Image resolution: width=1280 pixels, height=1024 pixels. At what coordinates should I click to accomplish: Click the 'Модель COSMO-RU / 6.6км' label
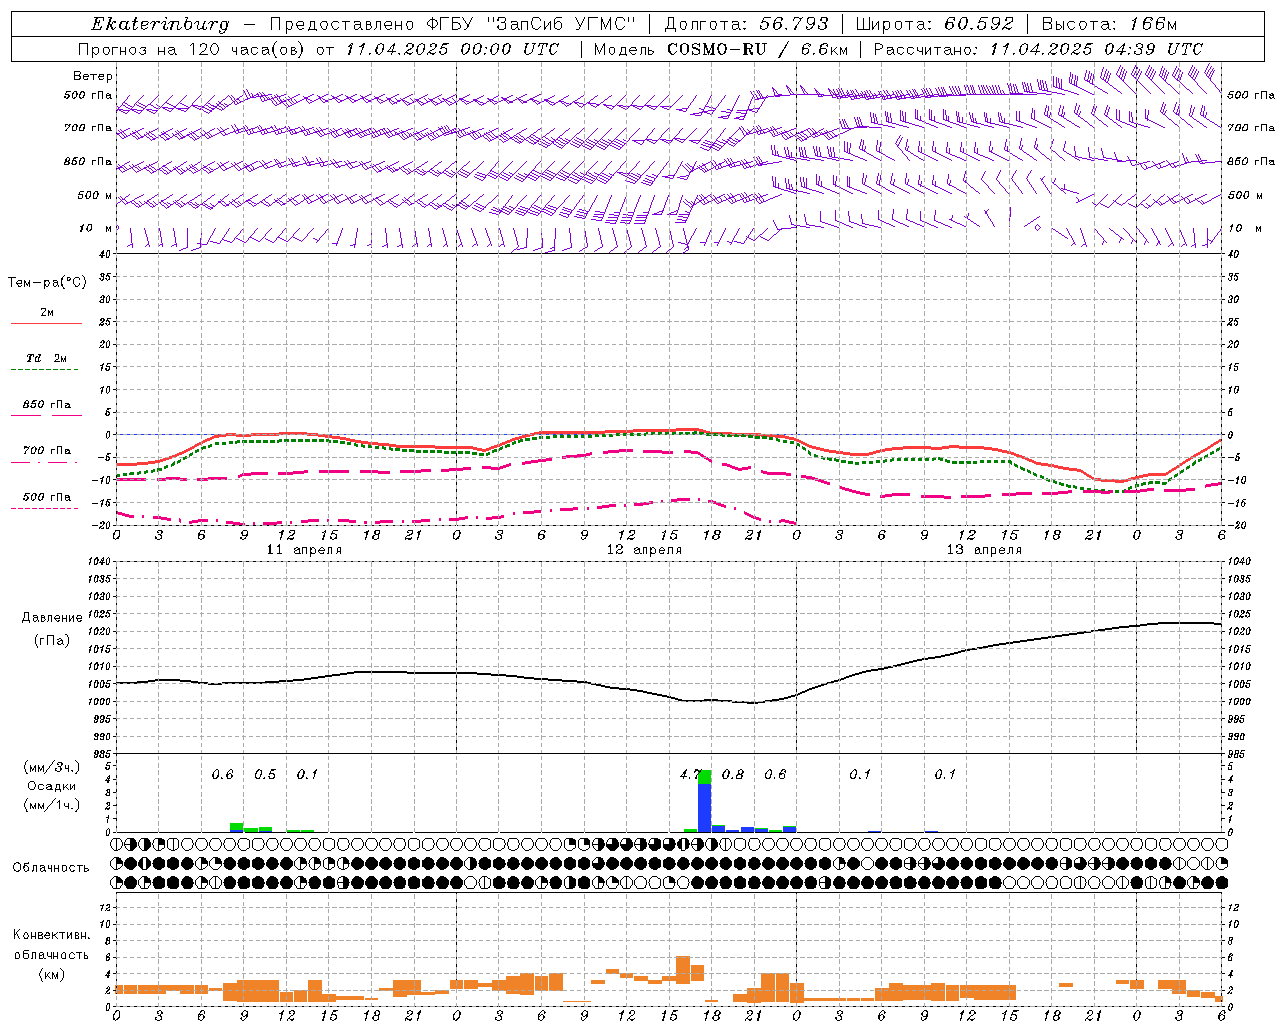[x=720, y=49]
